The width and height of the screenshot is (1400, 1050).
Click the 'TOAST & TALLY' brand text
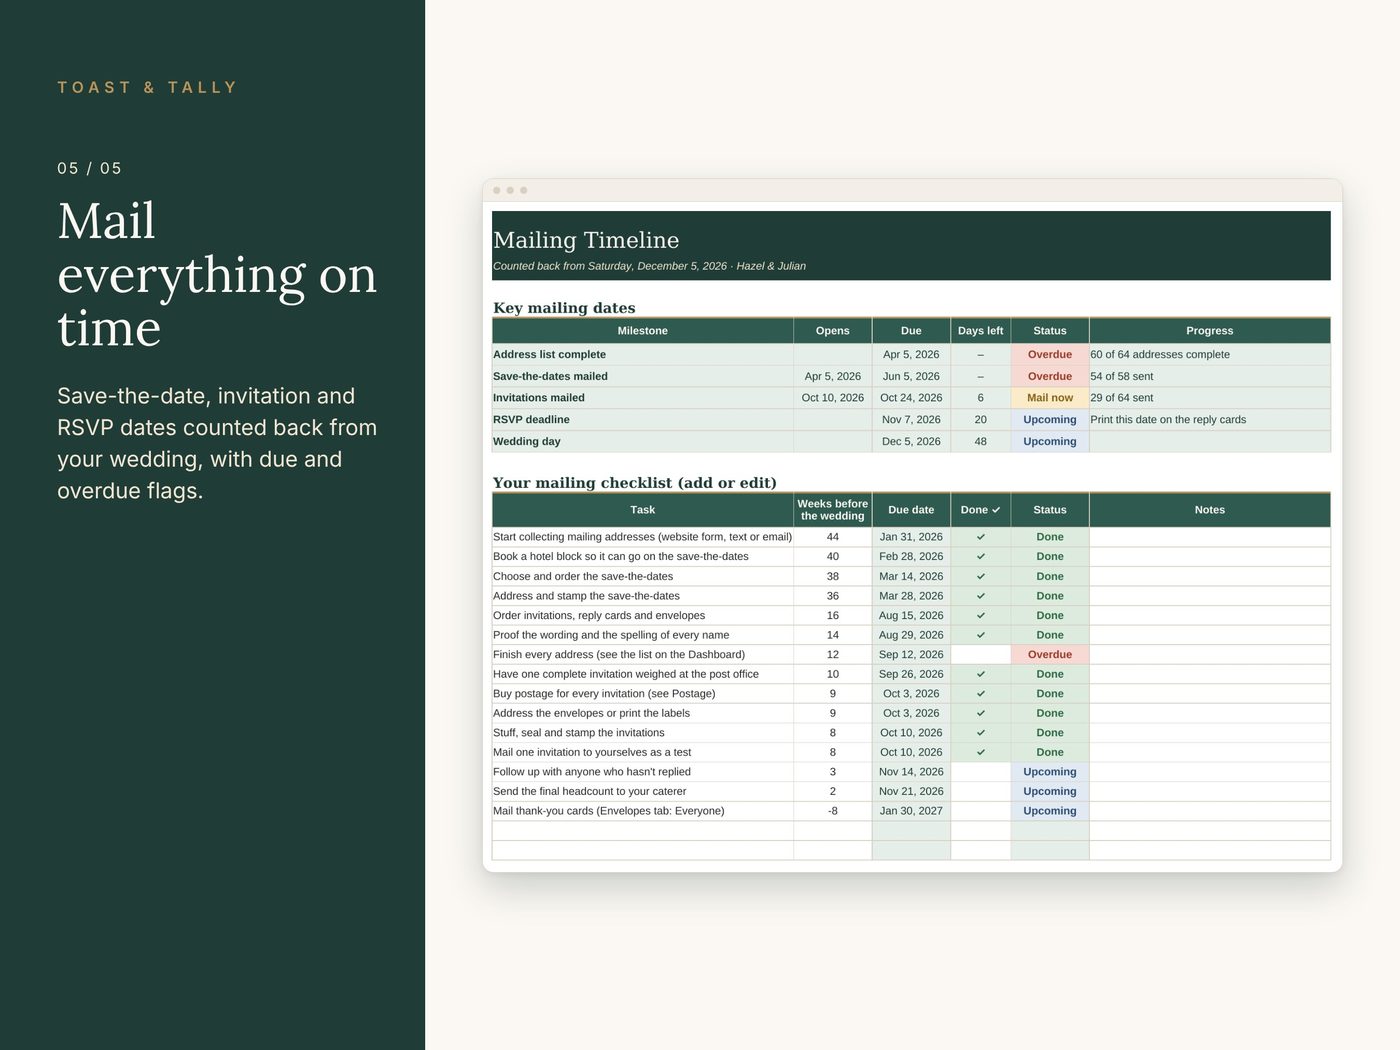[x=147, y=88]
